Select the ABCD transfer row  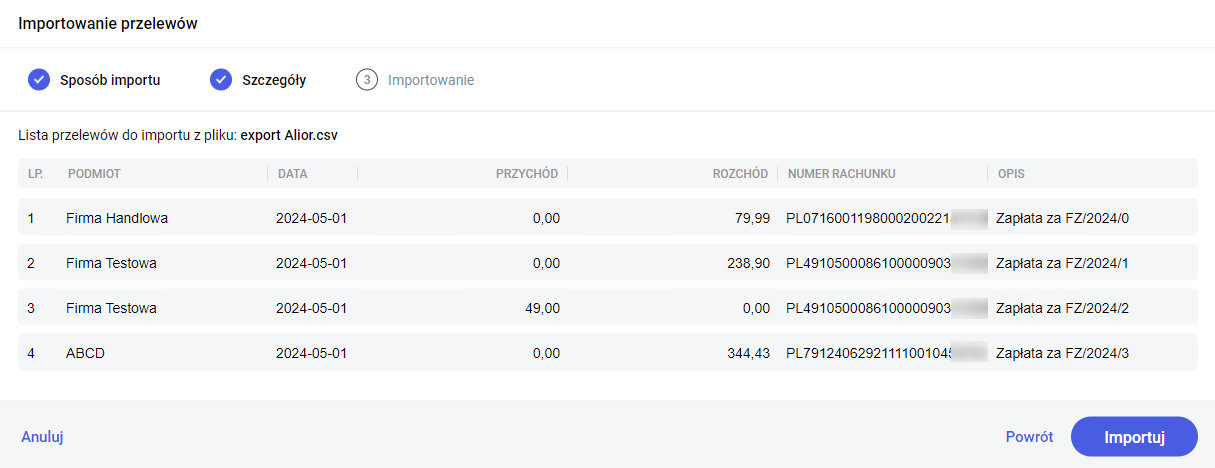pos(86,353)
